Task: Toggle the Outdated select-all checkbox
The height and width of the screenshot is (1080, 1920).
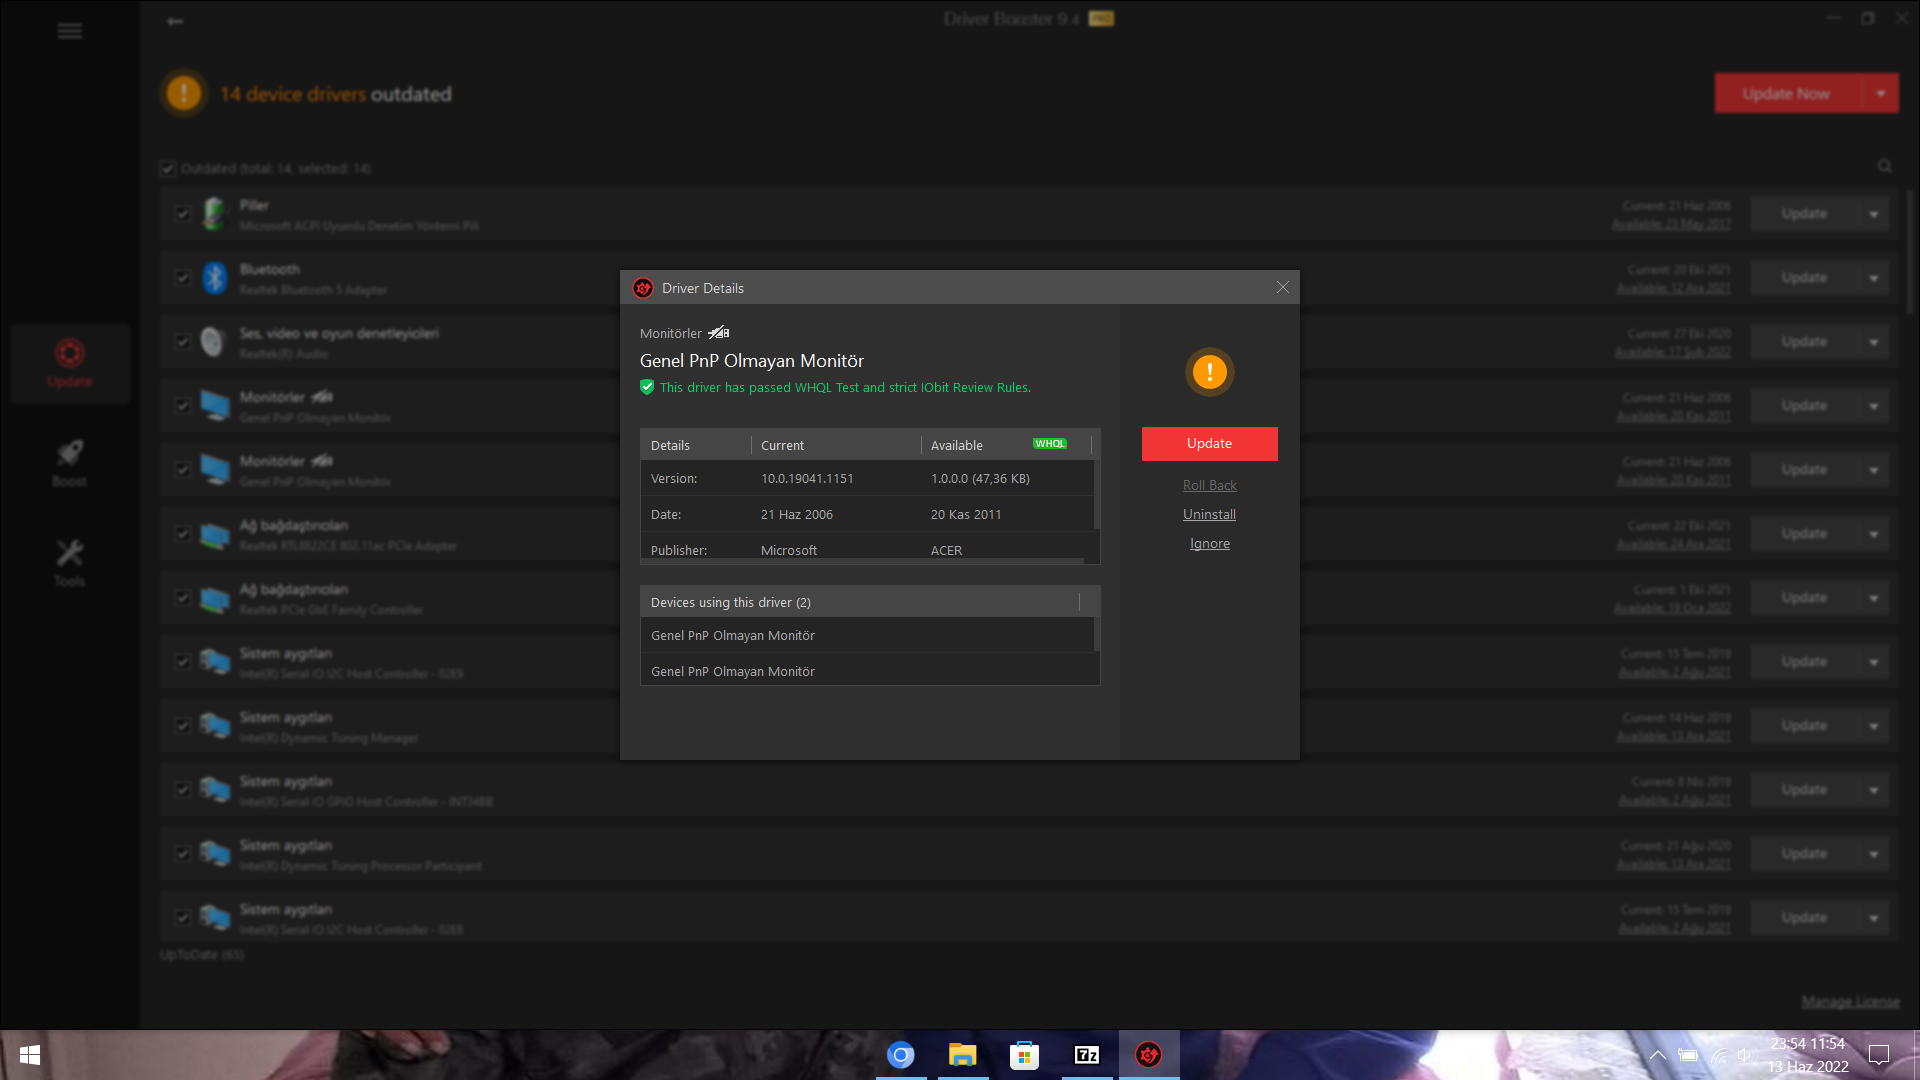Action: click(168, 168)
